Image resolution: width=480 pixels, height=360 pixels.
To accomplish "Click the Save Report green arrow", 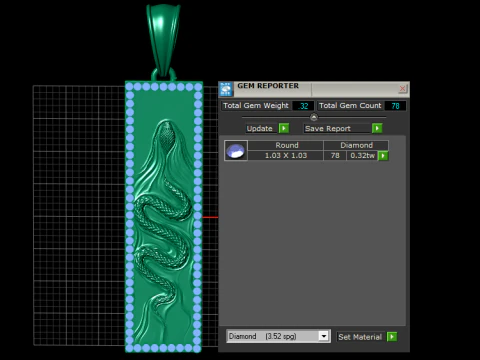I will [377, 128].
